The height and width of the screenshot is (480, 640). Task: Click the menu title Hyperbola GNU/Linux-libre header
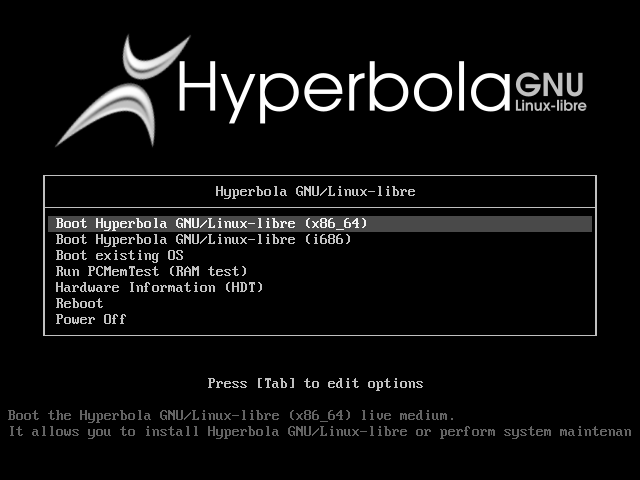[316, 191]
